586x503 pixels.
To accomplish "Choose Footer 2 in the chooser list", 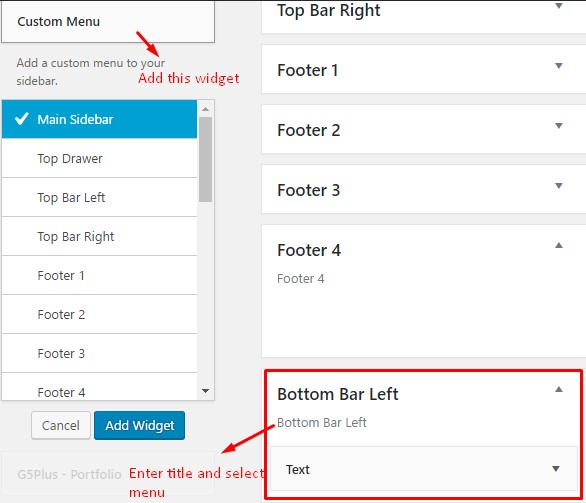I will pyautogui.click(x=99, y=315).
